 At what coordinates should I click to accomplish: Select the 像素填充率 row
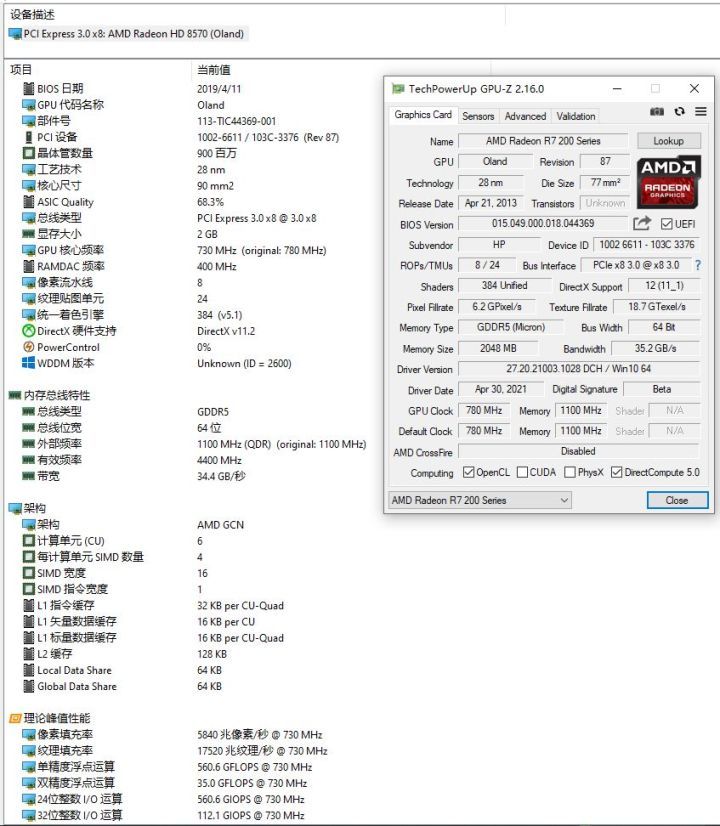coord(65,734)
